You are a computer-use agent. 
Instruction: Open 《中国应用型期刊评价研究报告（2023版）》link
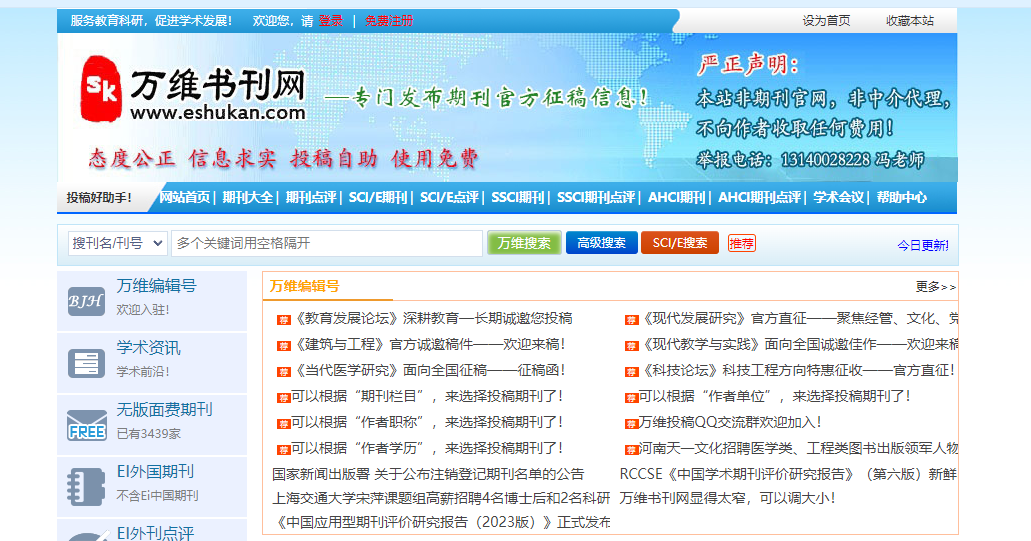441,522
